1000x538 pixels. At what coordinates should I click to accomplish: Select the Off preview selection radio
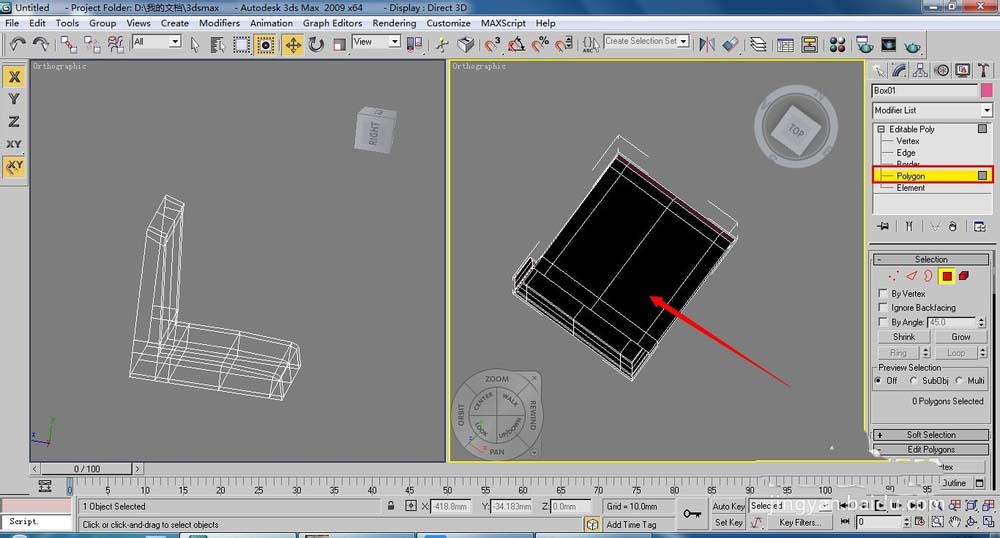(879, 381)
